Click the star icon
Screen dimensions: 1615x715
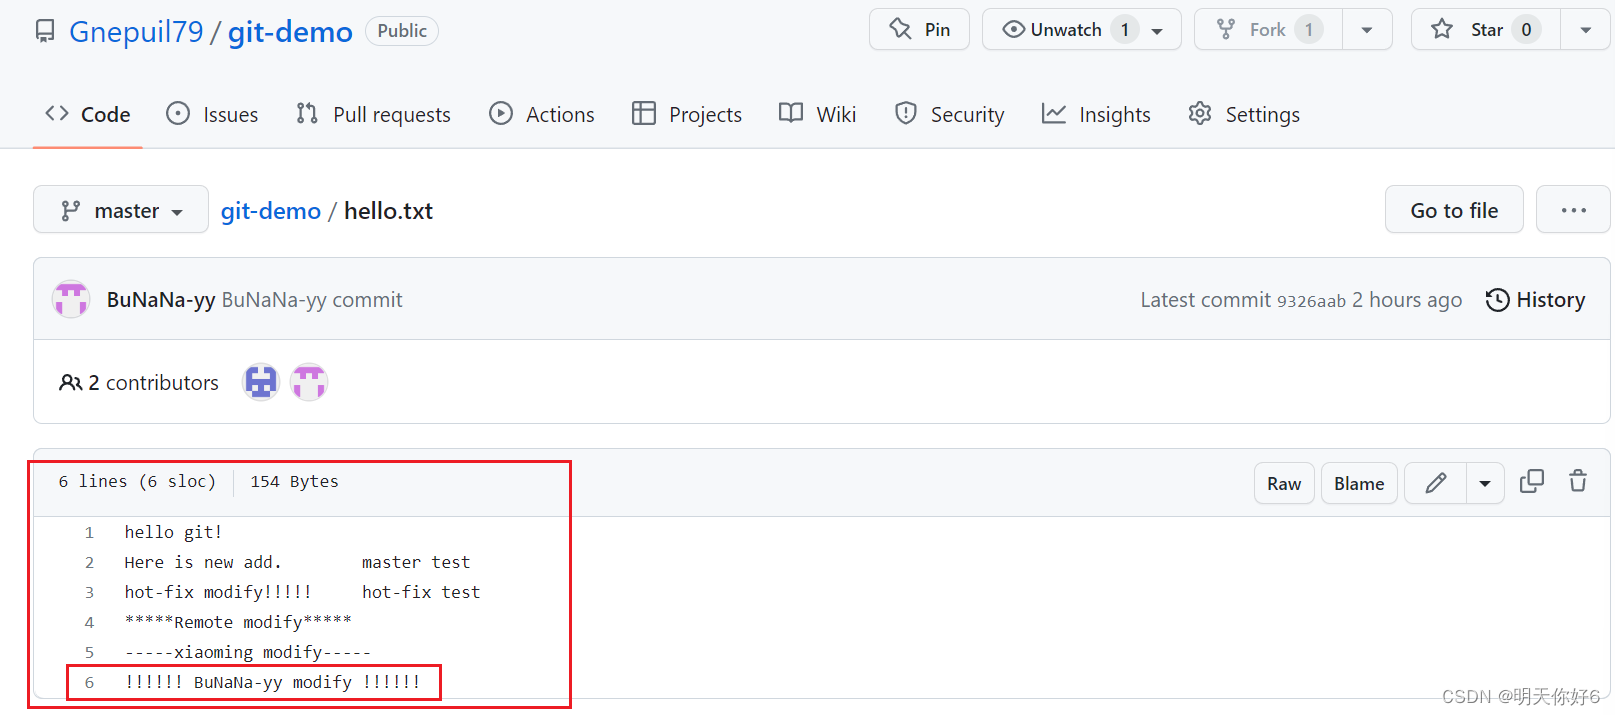pos(1442,29)
